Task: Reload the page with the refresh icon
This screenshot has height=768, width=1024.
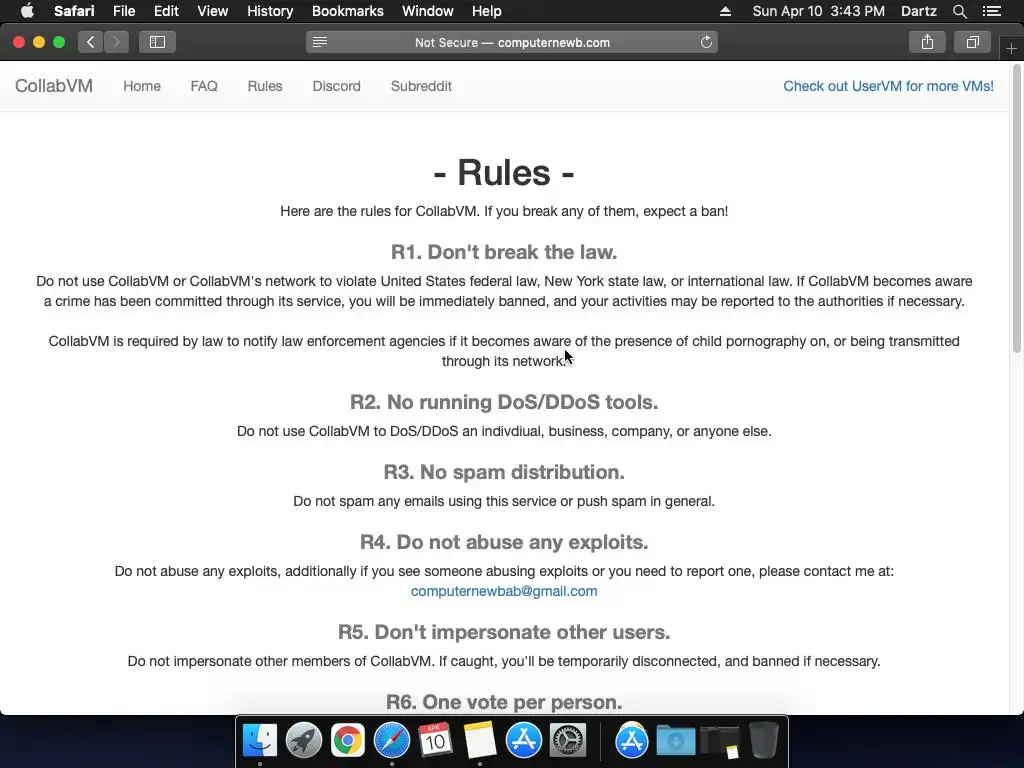Action: [706, 42]
